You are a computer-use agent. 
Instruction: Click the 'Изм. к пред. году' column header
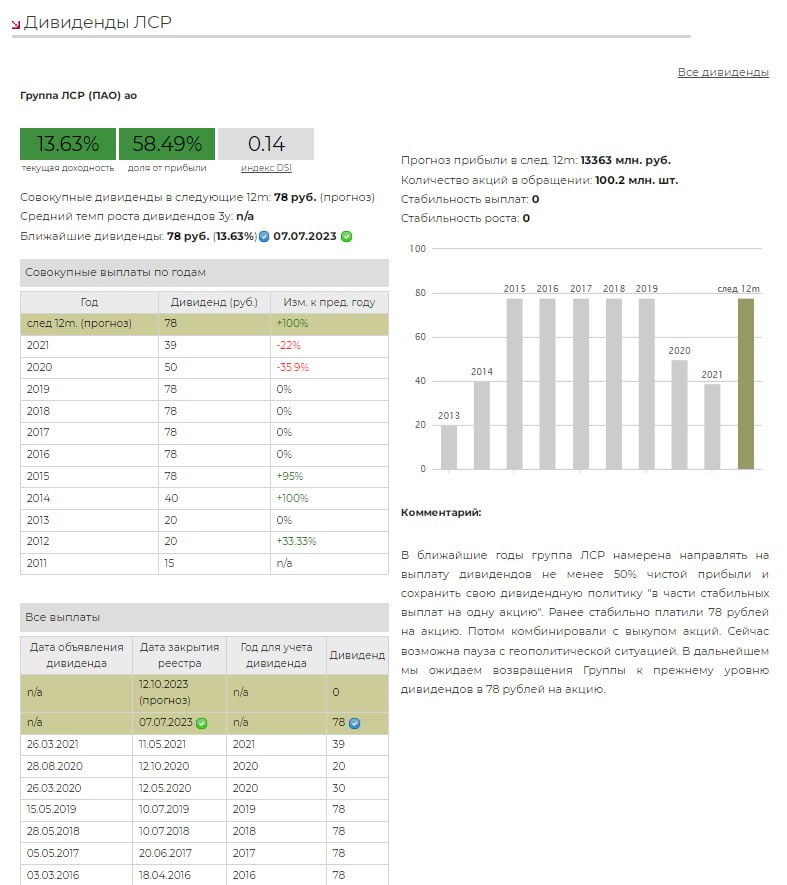coord(329,303)
